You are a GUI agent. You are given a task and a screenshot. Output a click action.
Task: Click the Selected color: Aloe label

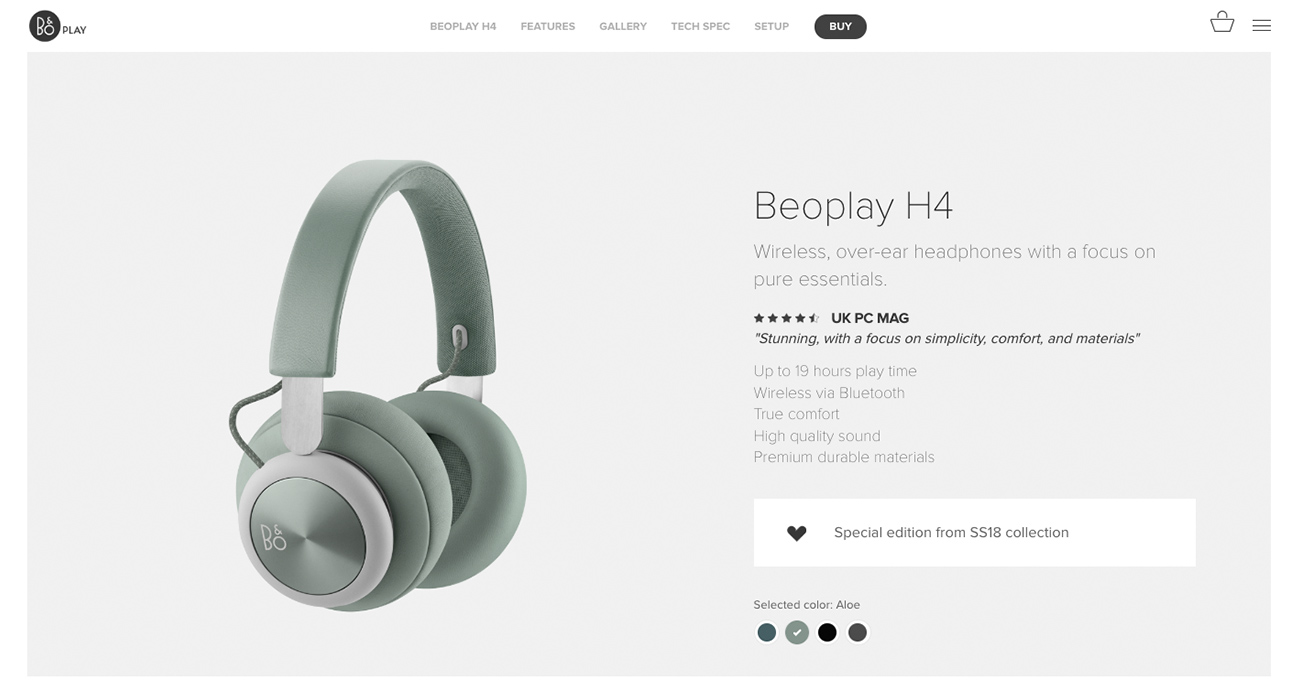[x=806, y=605]
